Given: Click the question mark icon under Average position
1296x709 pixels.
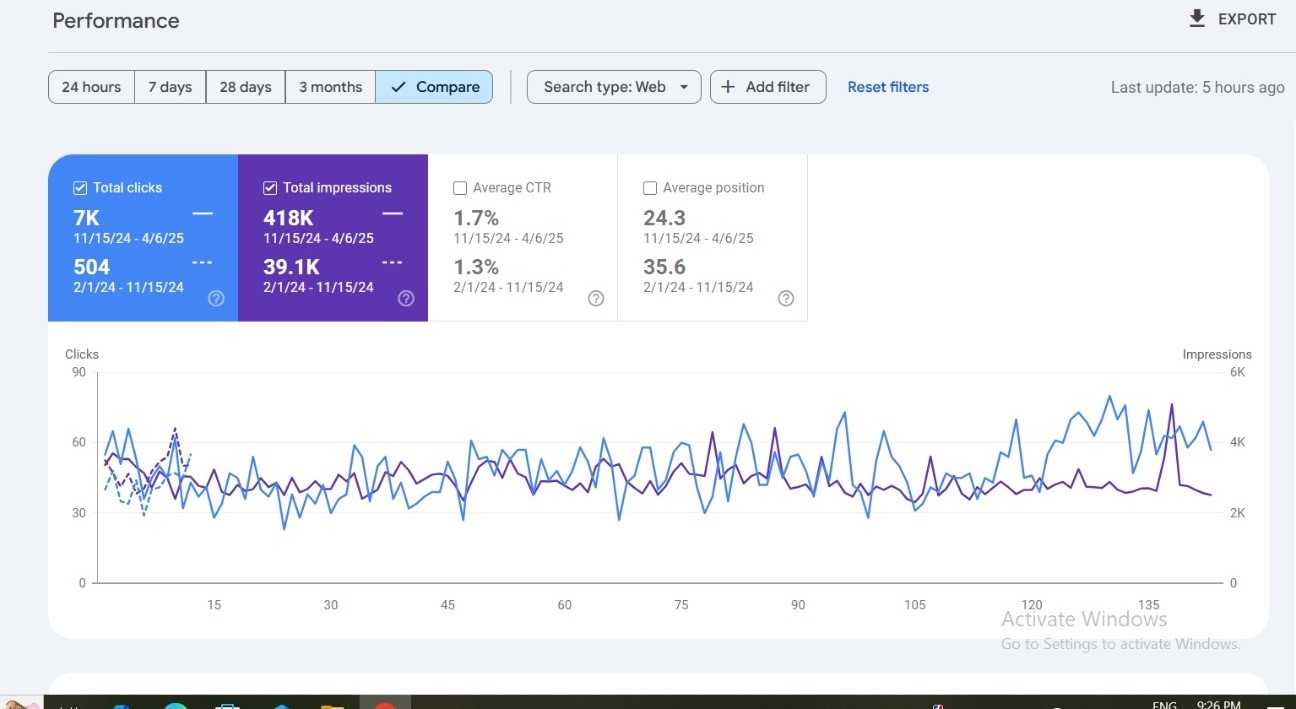Looking at the screenshot, I should tap(786, 298).
